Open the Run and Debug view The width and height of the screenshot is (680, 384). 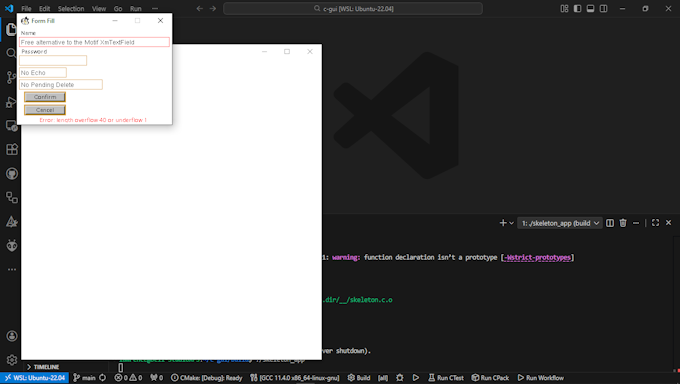[11, 102]
